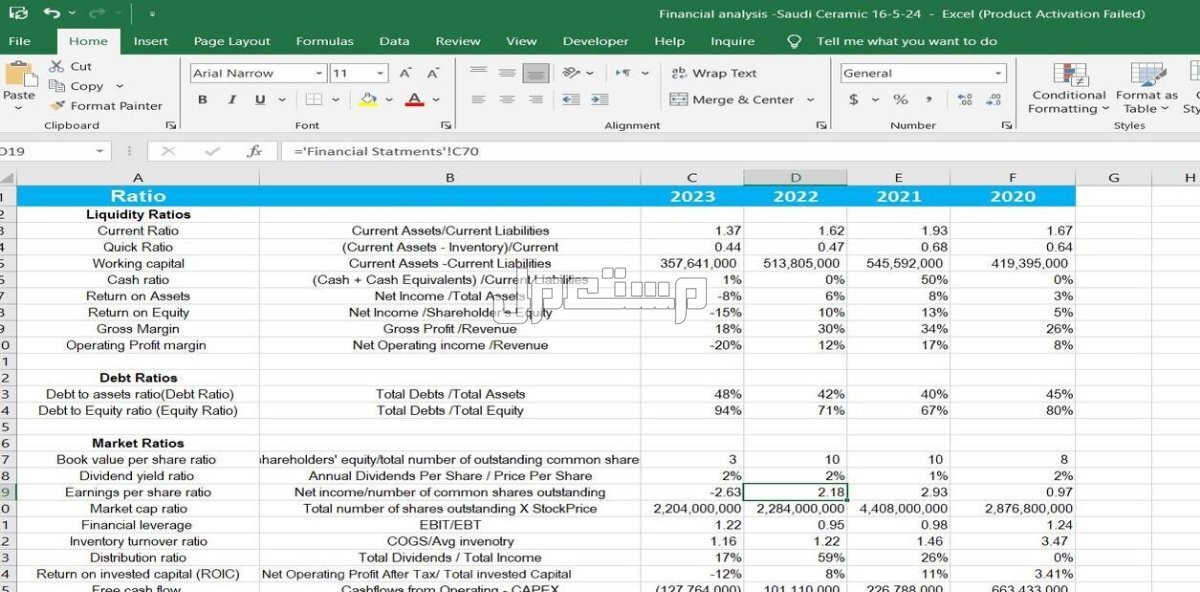Expand the General number format dropdown
Image resolution: width=1200 pixels, height=592 pixels.
click(x=998, y=73)
